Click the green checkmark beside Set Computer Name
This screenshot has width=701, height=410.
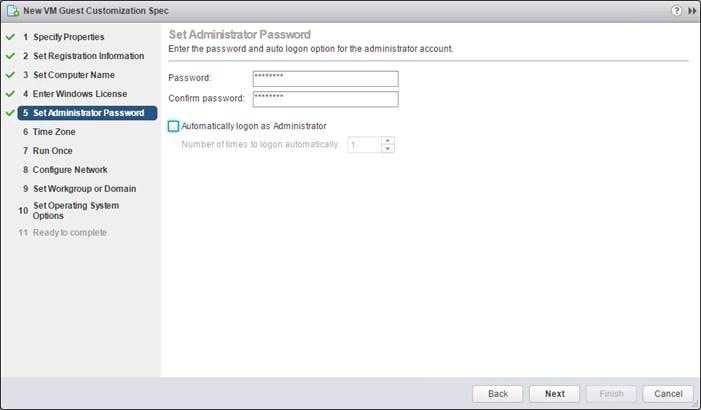click(x=10, y=75)
